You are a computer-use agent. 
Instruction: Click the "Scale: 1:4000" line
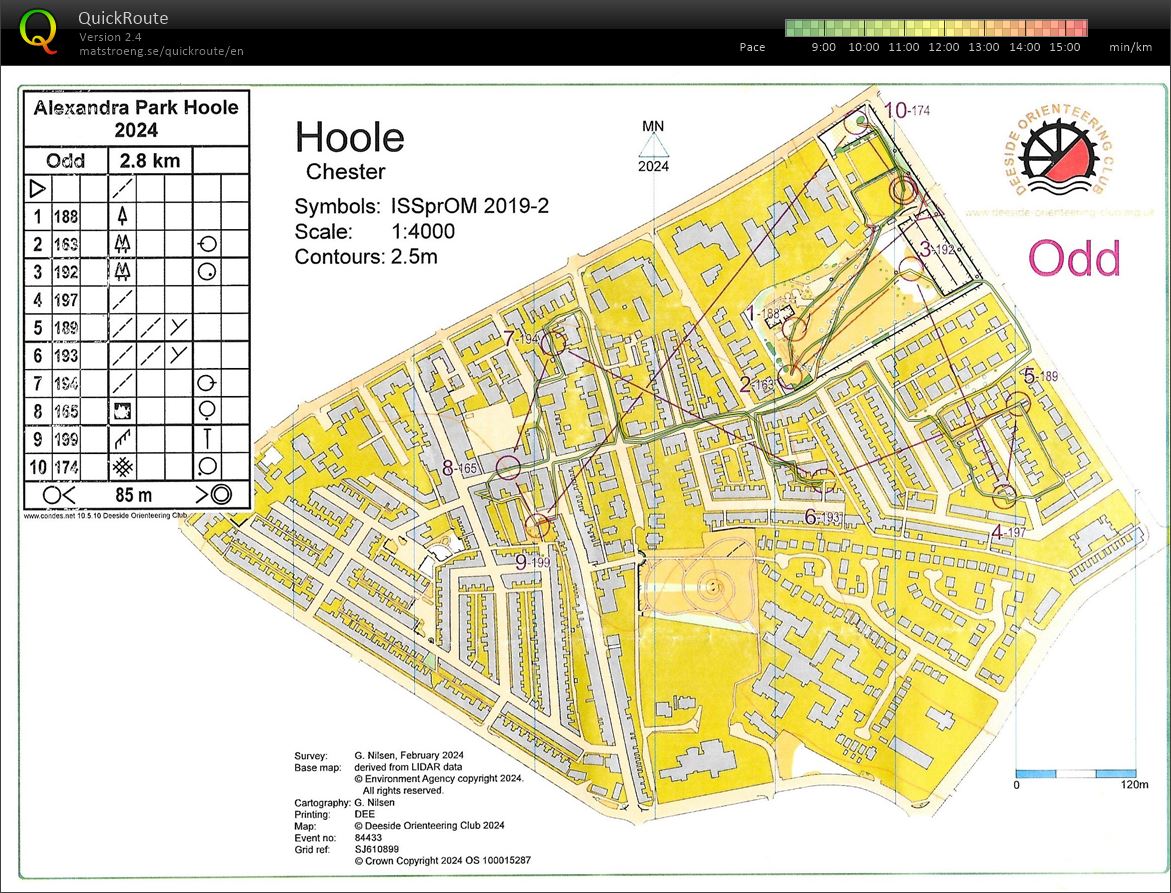click(374, 231)
